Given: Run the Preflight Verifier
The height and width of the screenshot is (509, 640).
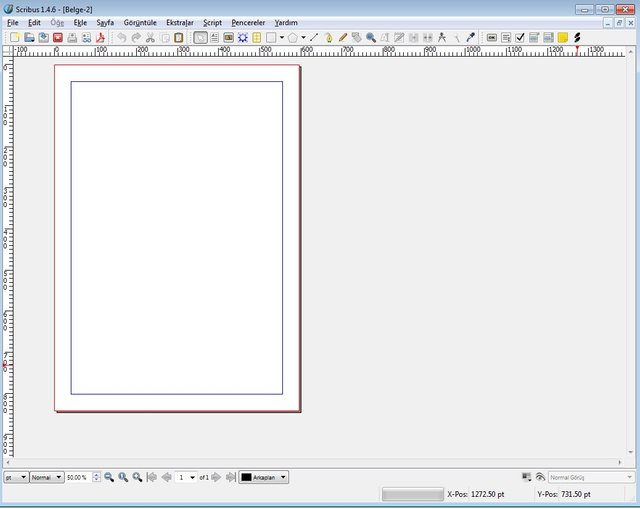Looking at the screenshot, I should (87, 38).
